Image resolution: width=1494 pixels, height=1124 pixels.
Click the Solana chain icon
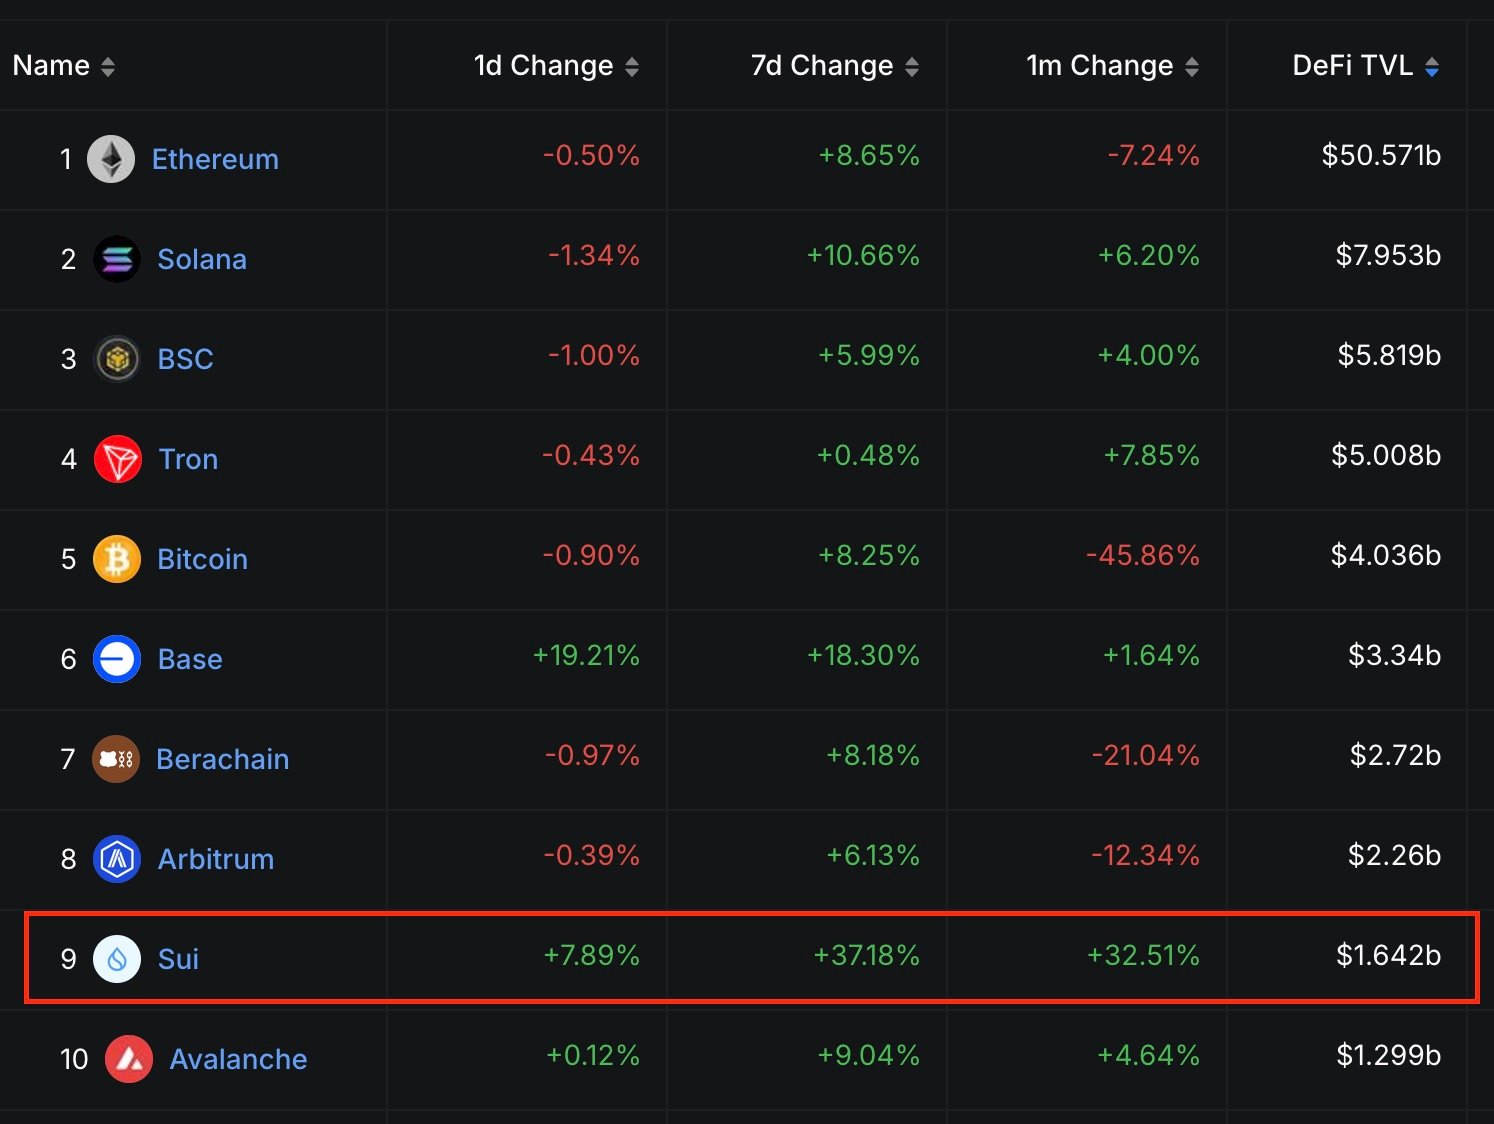click(116, 259)
